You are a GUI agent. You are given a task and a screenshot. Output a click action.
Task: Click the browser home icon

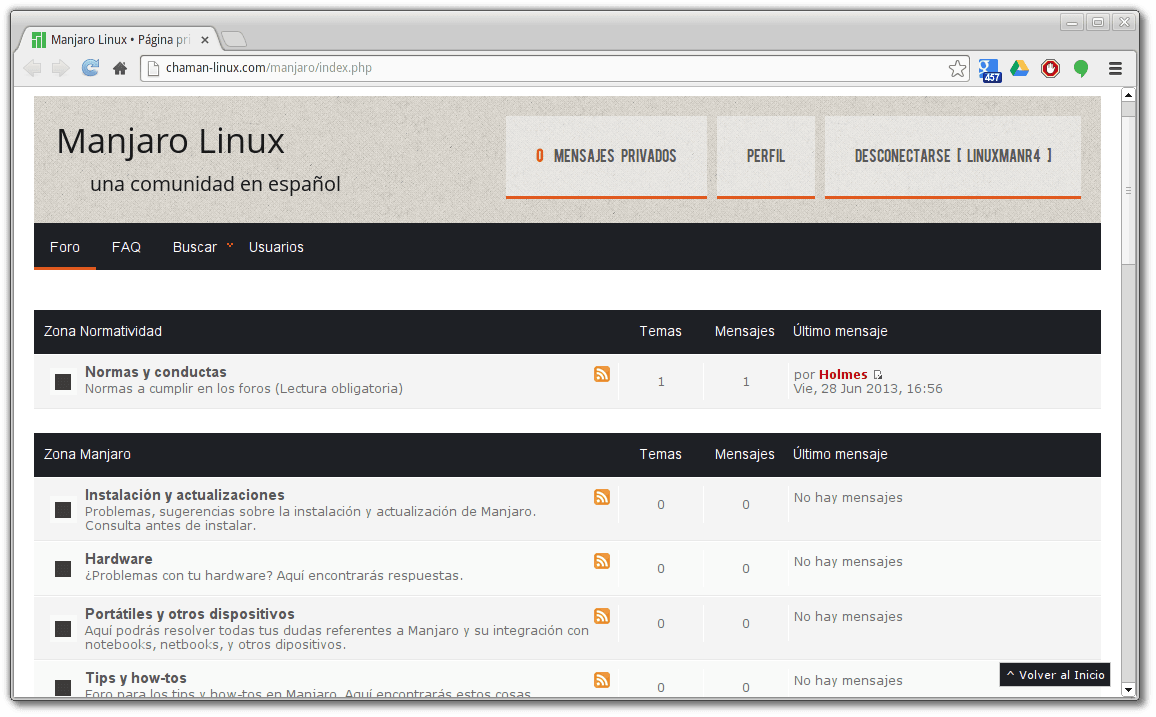coord(118,68)
